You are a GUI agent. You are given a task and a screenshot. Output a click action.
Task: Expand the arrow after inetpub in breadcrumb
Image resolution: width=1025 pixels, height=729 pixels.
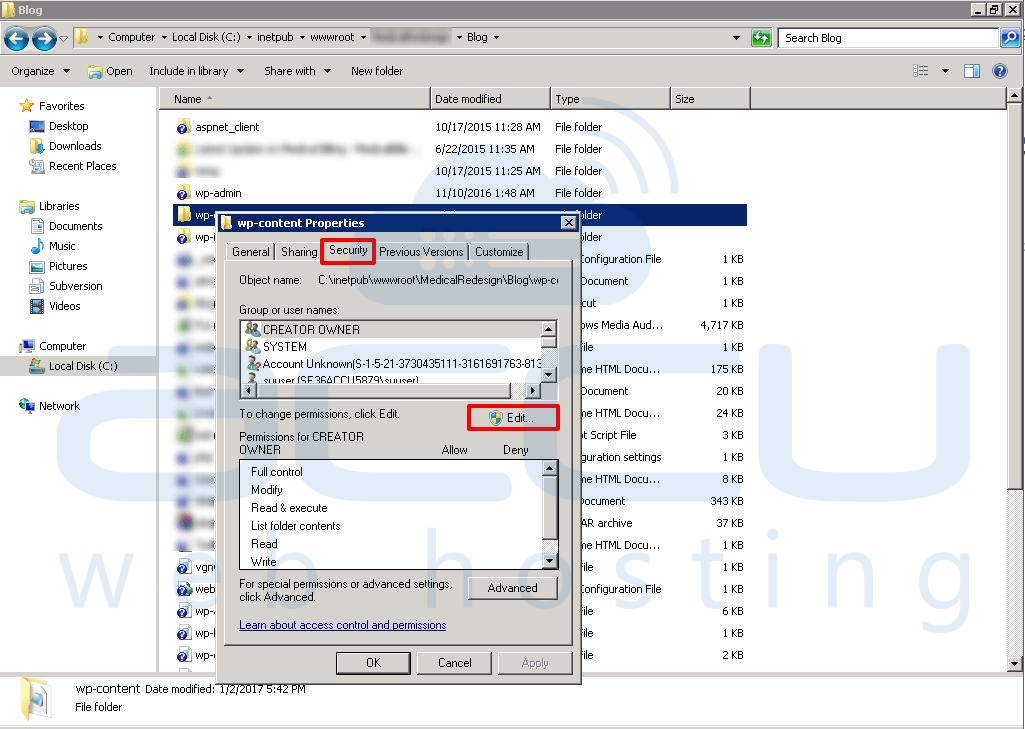click(x=302, y=37)
